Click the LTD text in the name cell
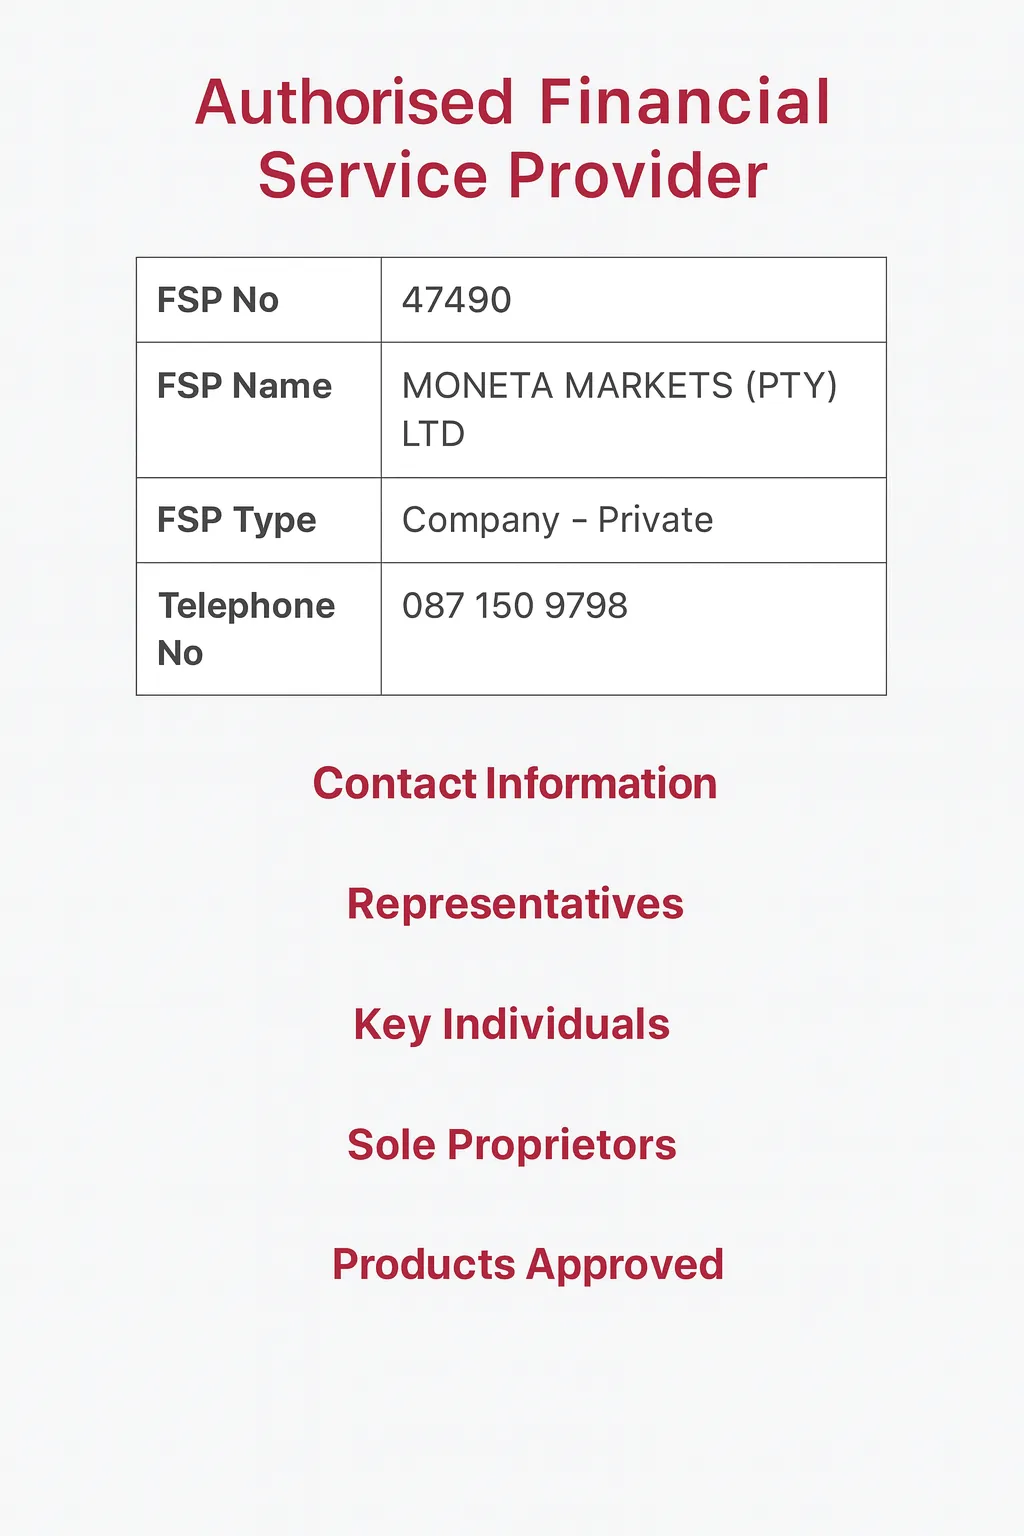The image size is (1024, 1536). click(433, 434)
